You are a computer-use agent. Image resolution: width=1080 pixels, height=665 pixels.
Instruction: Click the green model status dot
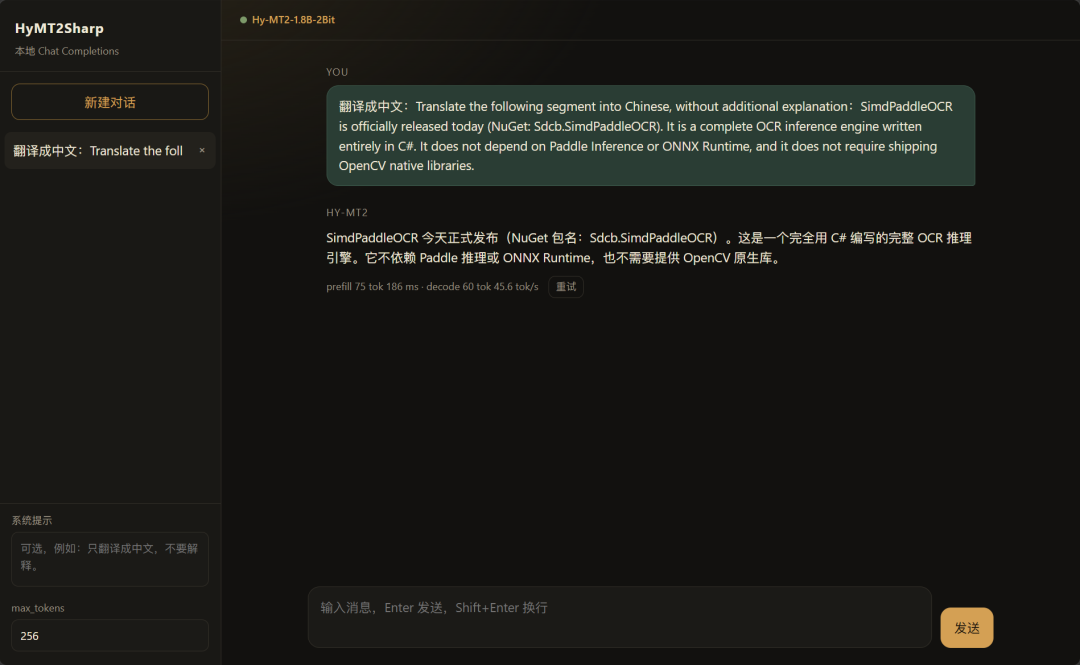click(x=243, y=20)
